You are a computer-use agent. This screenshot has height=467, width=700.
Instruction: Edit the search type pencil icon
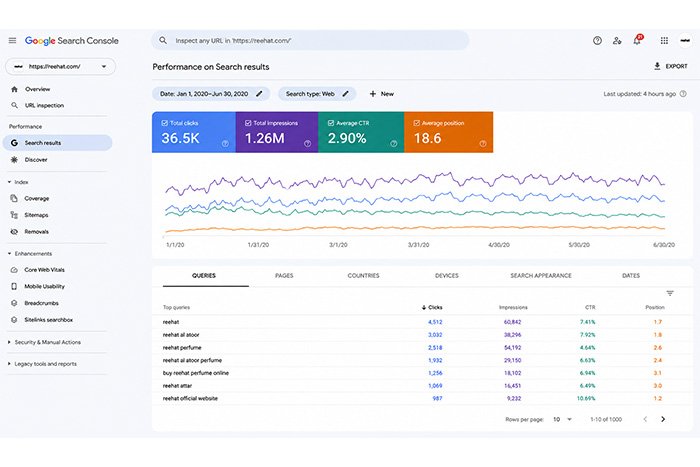point(345,94)
